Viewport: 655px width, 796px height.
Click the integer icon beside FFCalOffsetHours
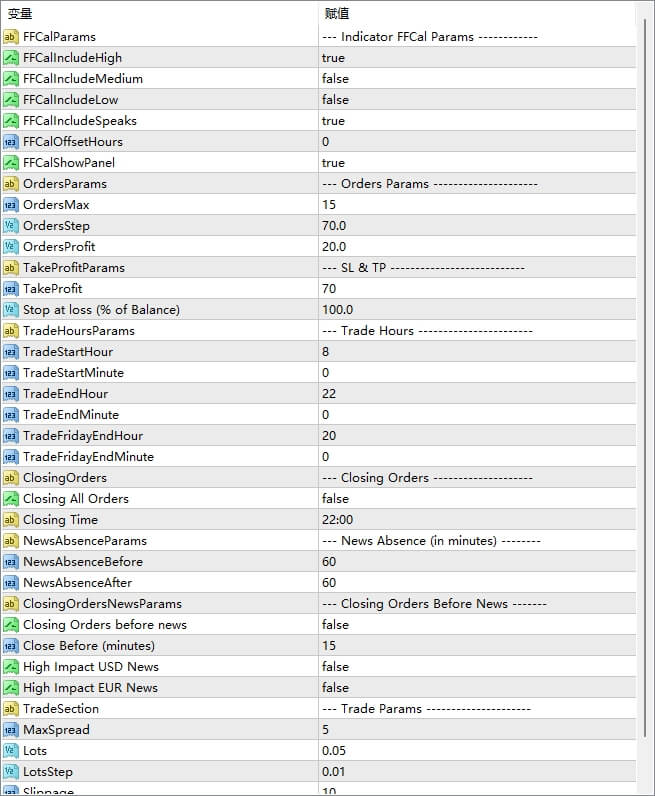10,142
